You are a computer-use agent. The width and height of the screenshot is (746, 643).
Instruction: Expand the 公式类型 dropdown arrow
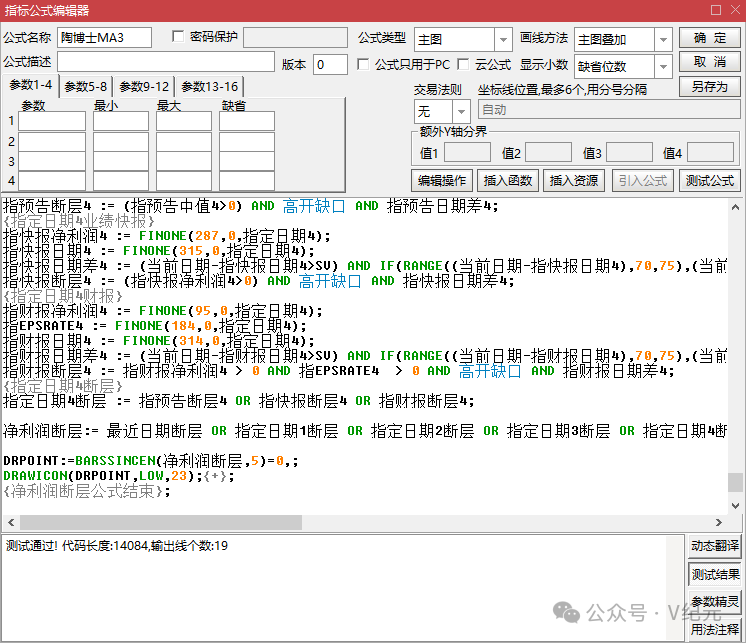coord(503,40)
